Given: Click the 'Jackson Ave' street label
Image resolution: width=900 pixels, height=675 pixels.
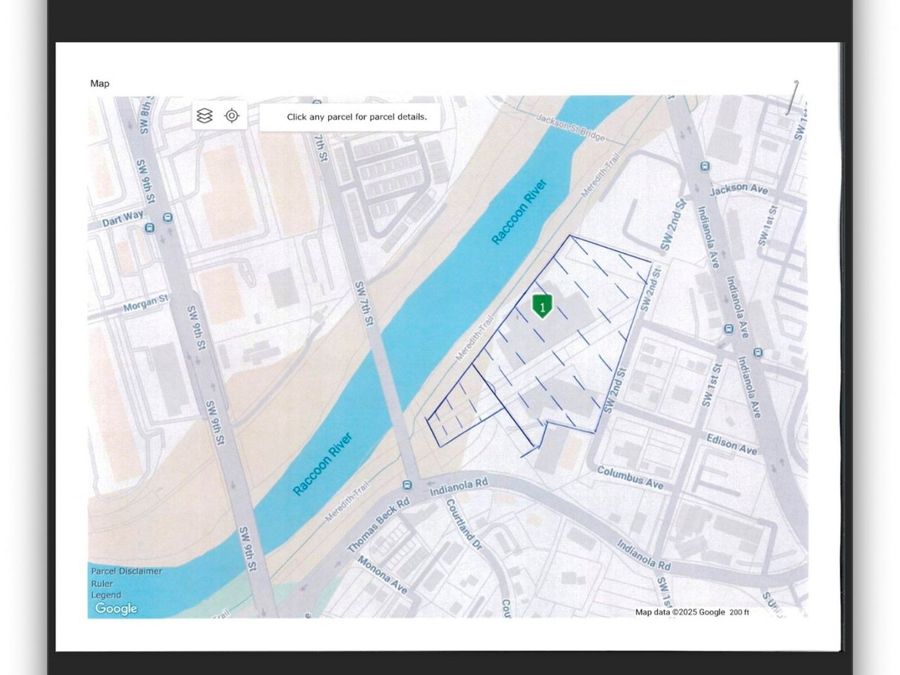Looking at the screenshot, I should point(739,189).
